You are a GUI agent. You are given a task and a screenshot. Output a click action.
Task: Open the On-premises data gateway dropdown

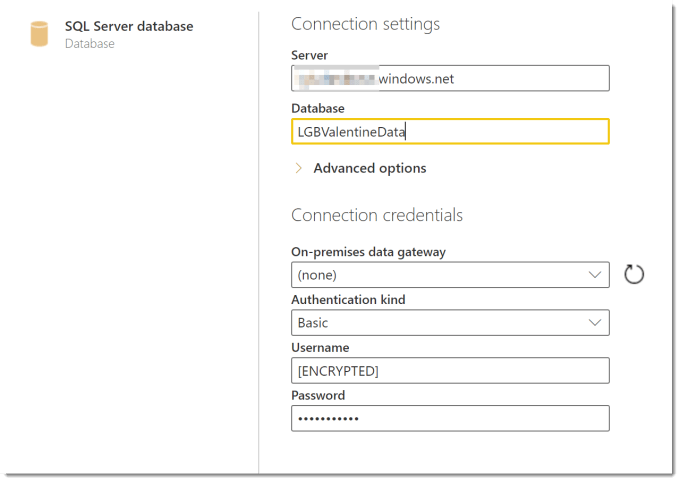450,275
